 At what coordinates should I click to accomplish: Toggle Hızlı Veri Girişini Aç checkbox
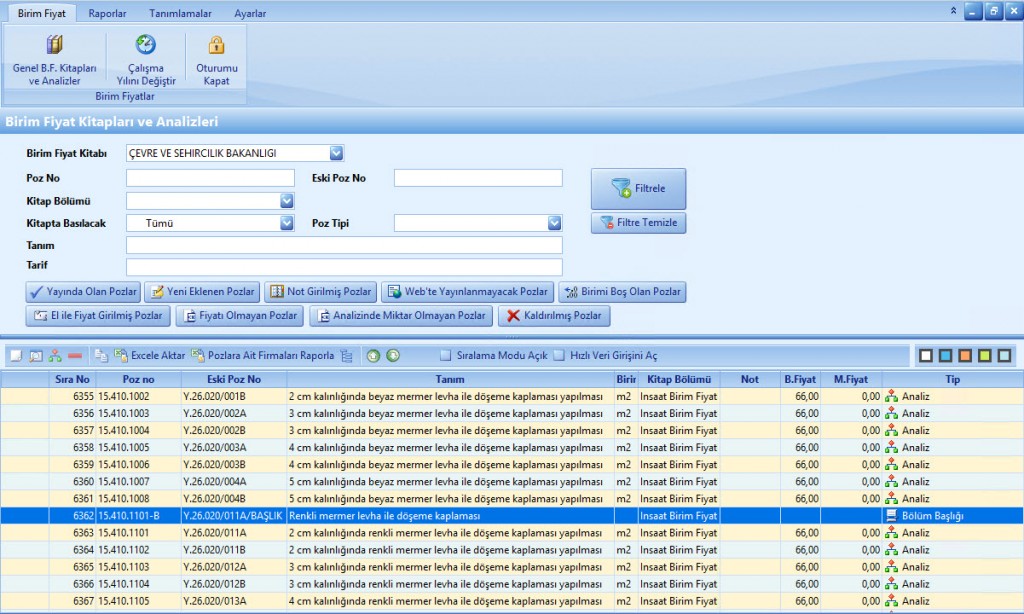[560, 355]
